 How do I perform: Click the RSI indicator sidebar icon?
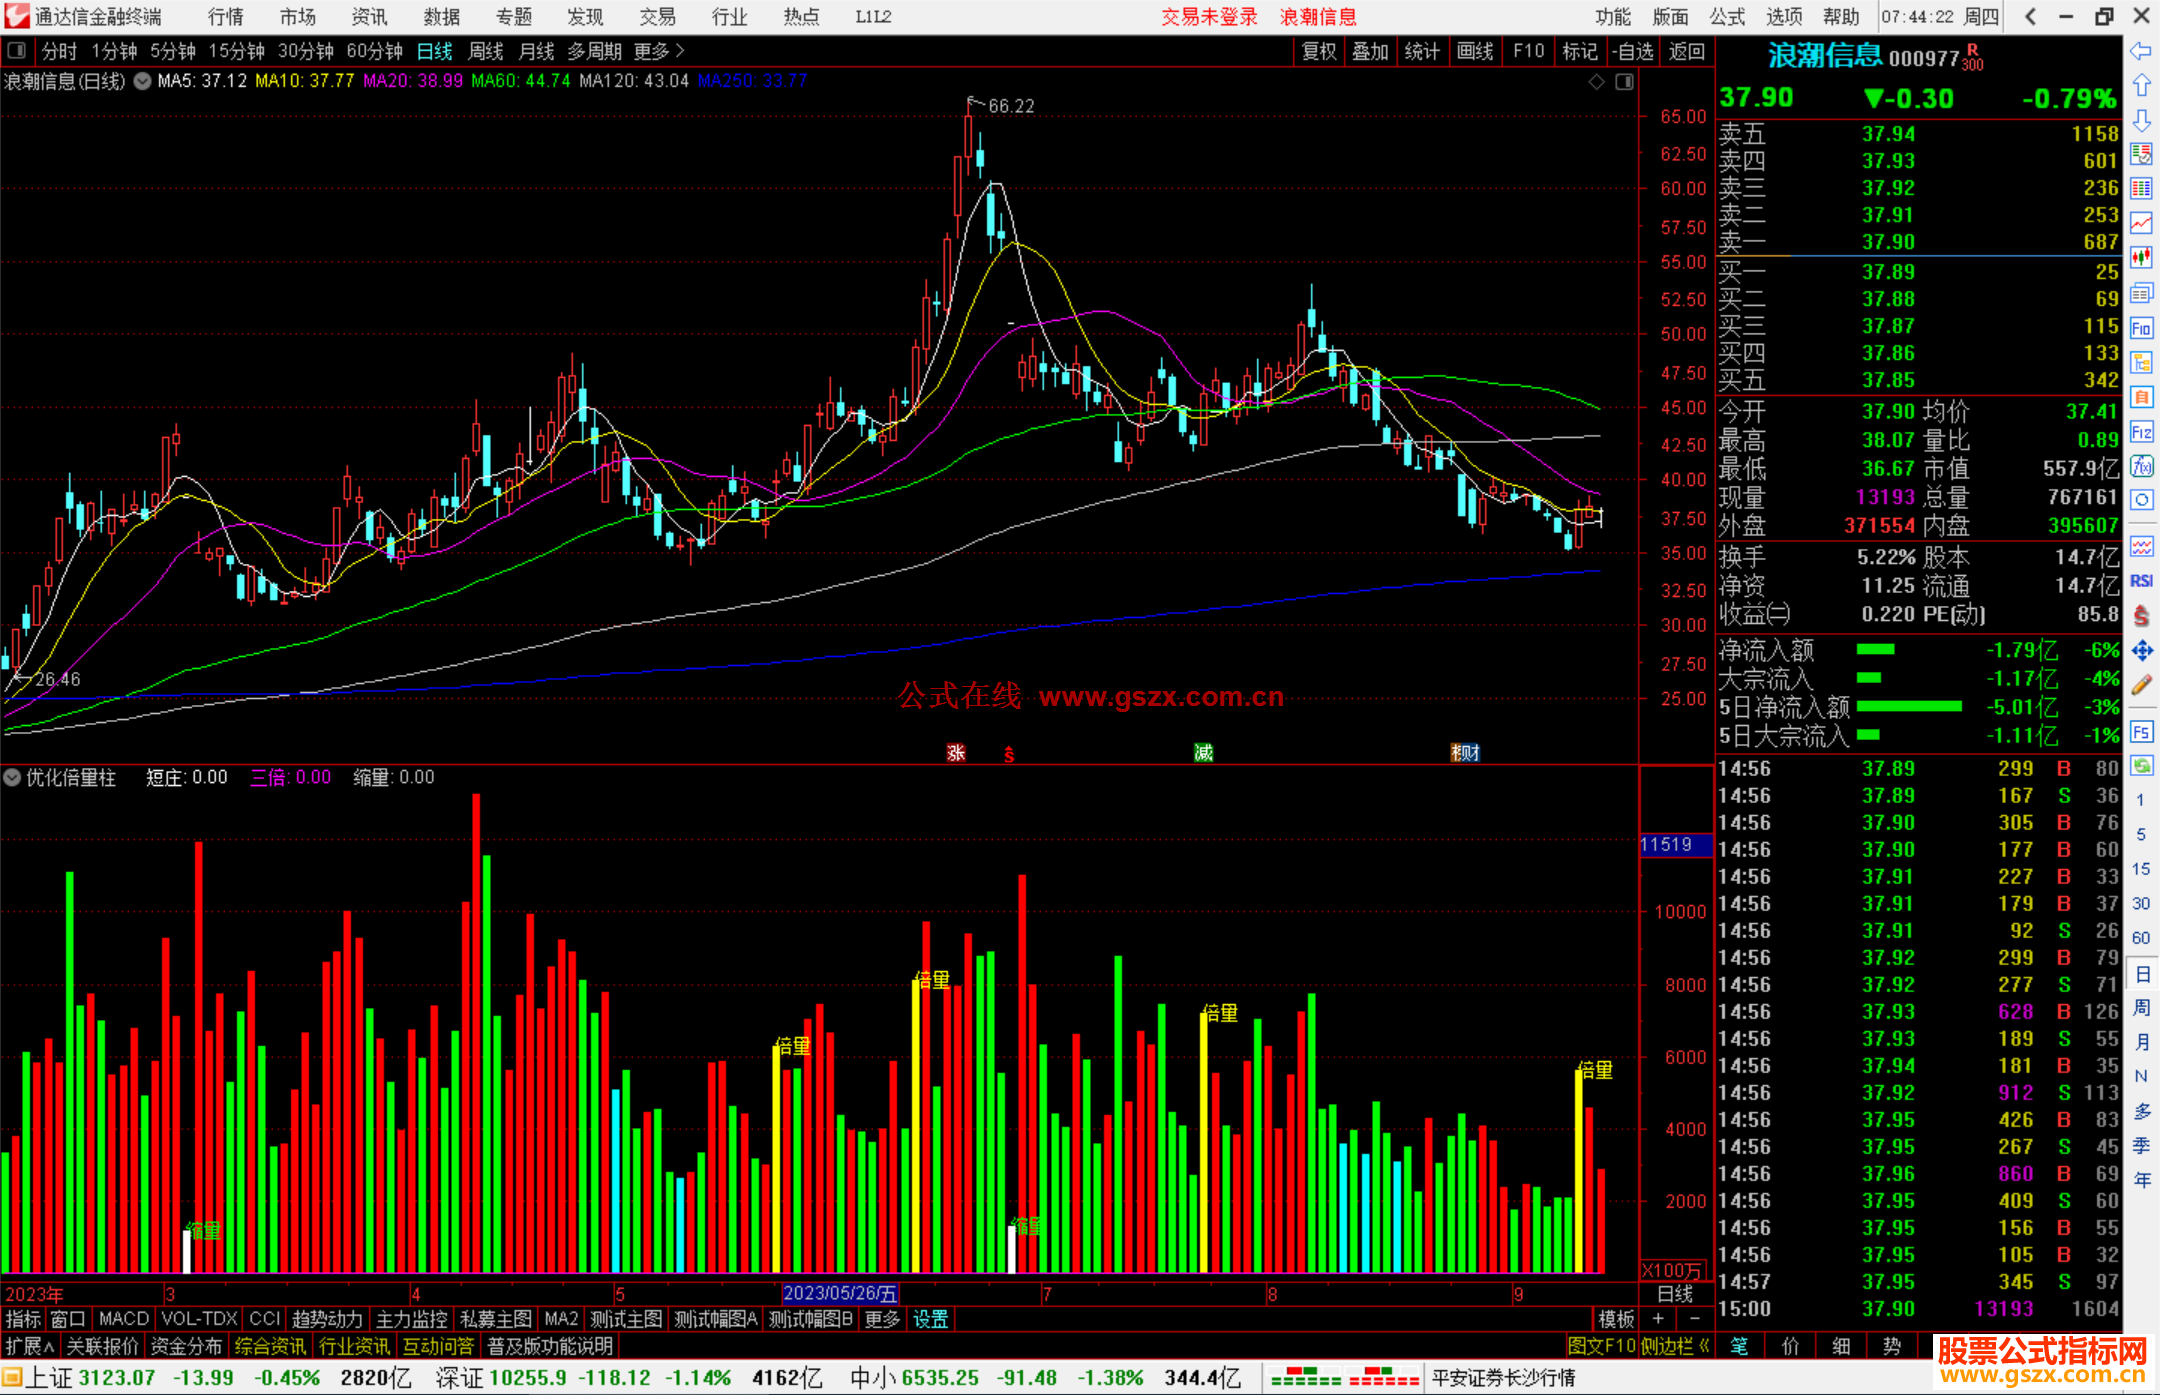(x=2141, y=582)
